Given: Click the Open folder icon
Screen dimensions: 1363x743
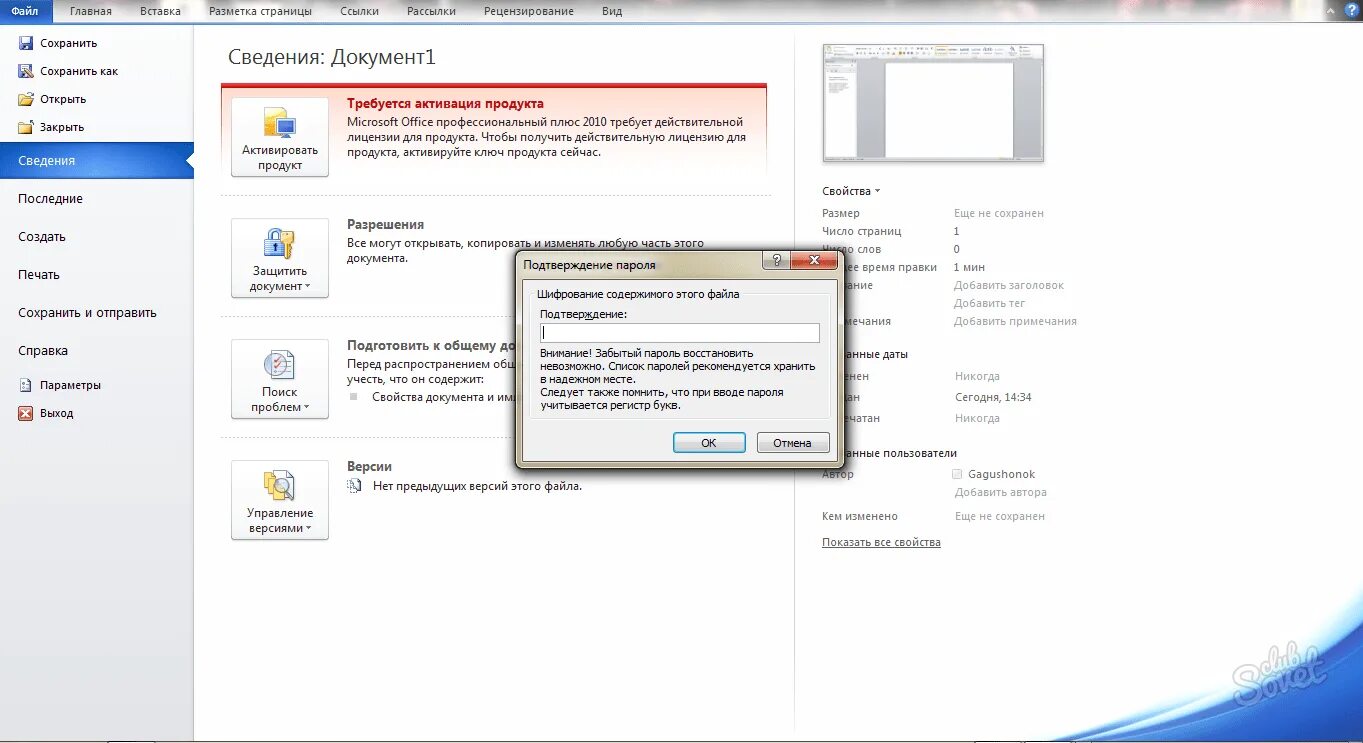Looking at the screenshot, I should tap(26, 99).
